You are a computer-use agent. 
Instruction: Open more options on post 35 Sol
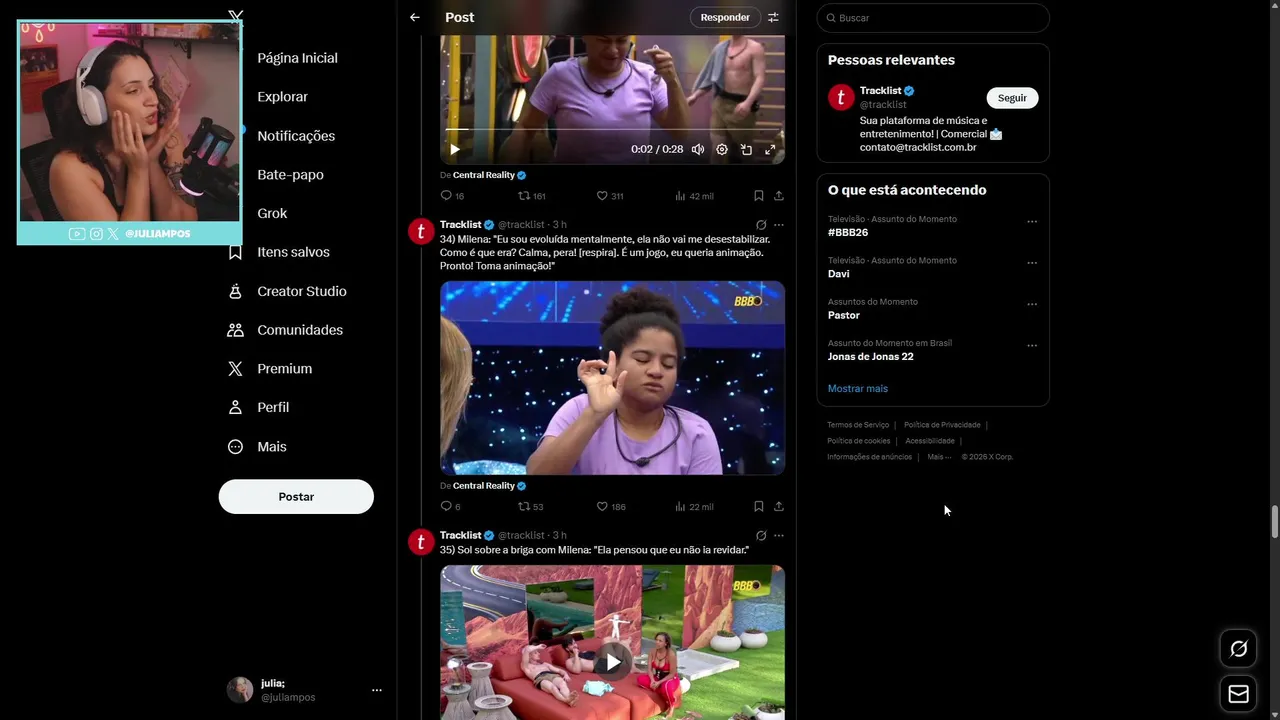pyautogui.click(x=779, y=536)
